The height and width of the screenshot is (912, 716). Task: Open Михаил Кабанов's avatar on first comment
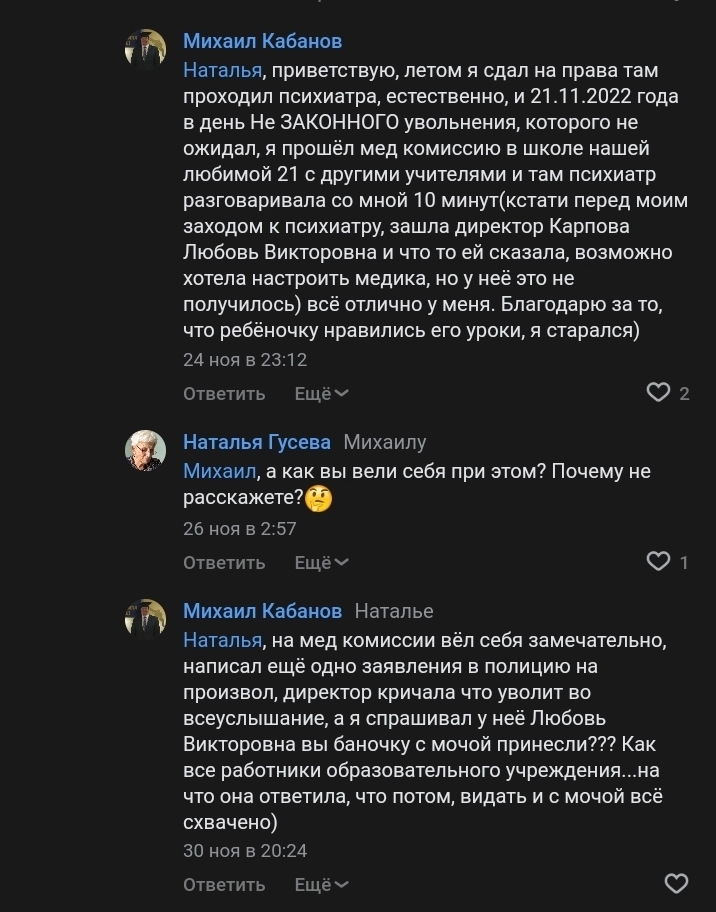(x=145, y=49)
